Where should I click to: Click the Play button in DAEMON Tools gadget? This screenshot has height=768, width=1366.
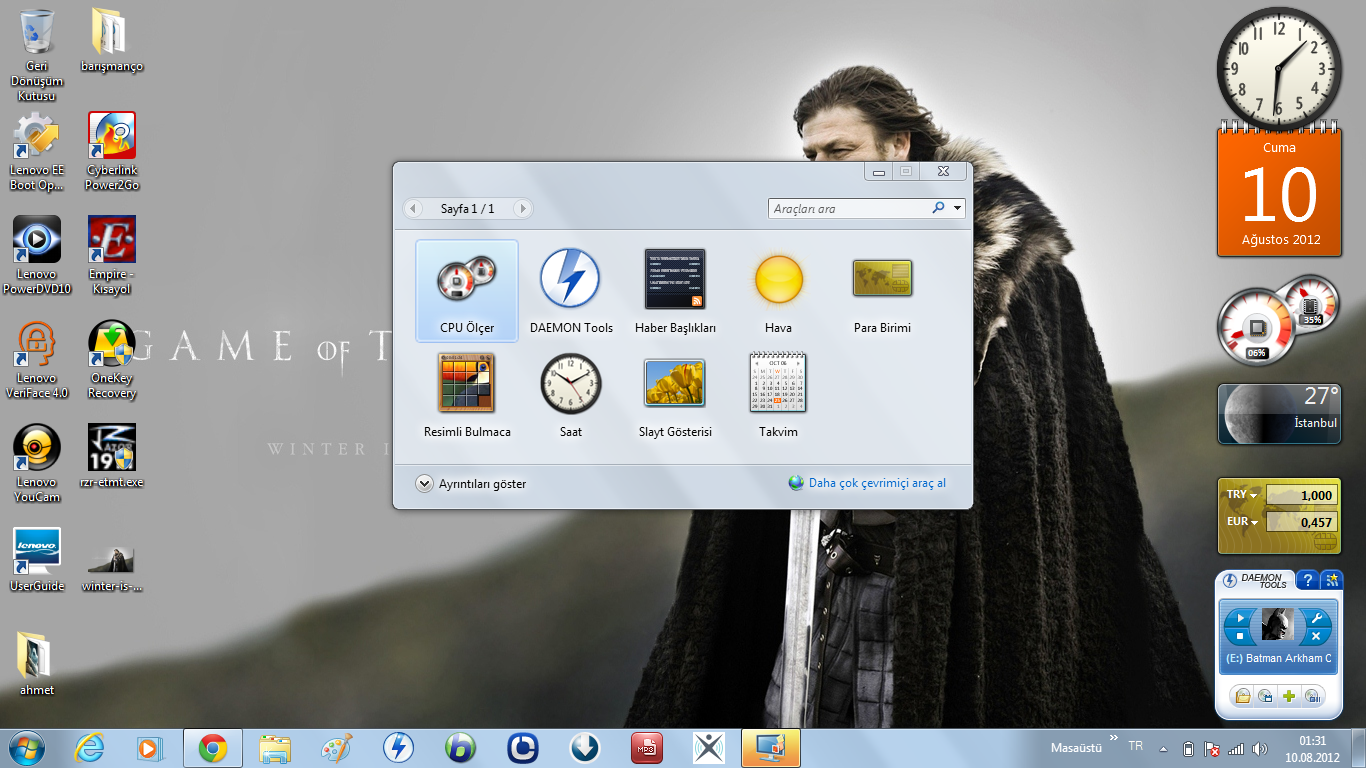[x=1240, y=619]
